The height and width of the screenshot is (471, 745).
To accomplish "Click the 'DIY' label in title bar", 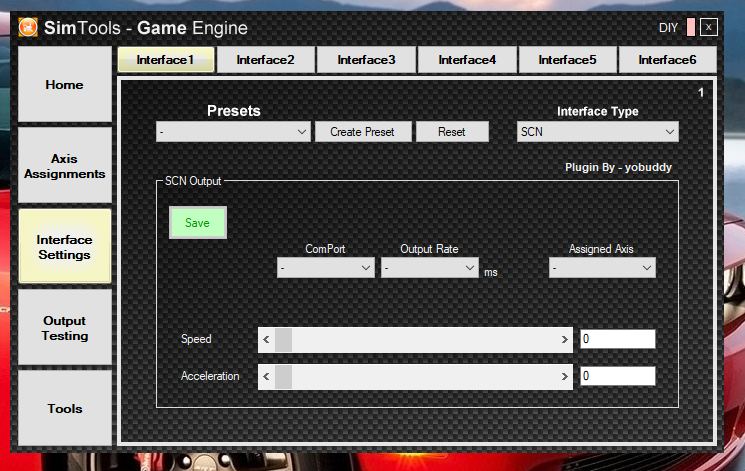I will tap(668, 28).
